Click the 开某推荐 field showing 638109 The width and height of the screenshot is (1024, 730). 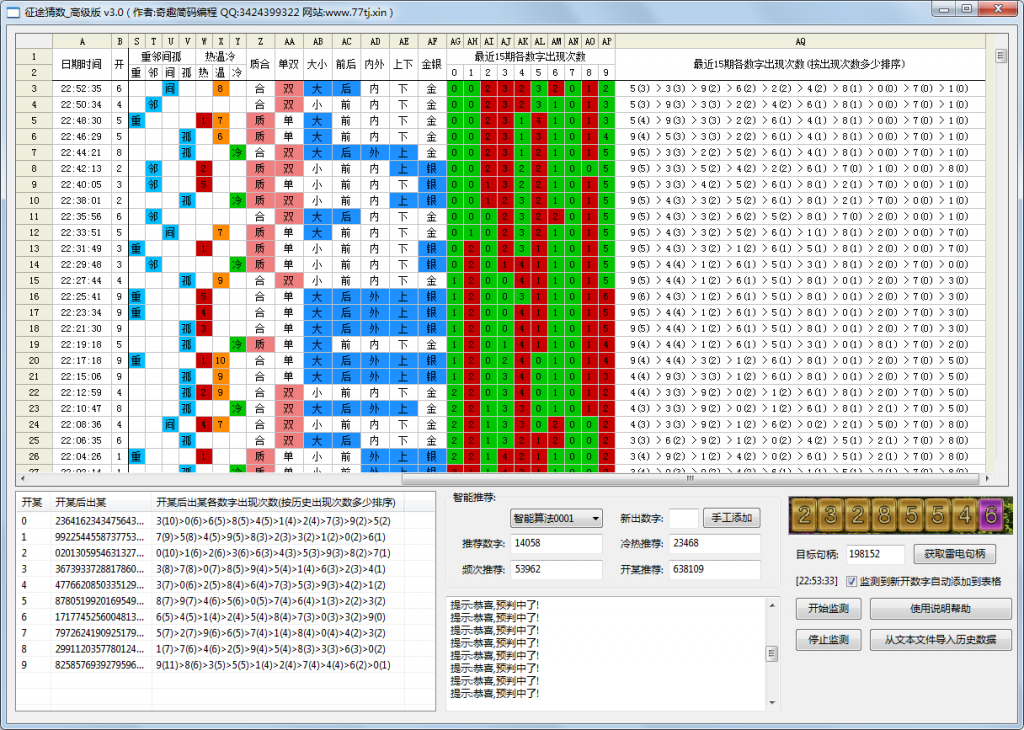(x=714, y=569)
